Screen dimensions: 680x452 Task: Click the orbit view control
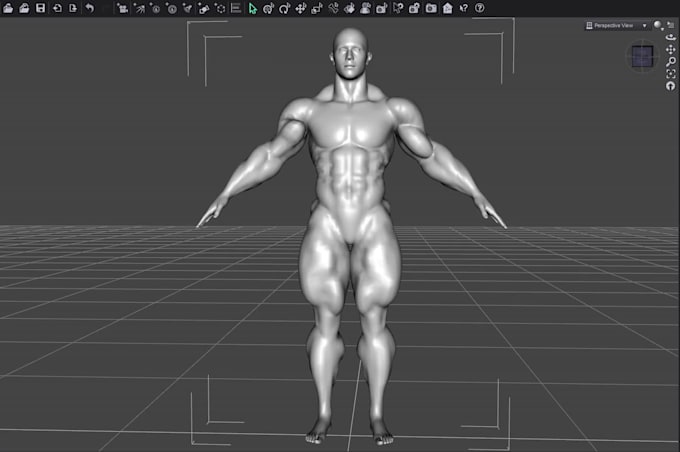[x=670, y=37]
